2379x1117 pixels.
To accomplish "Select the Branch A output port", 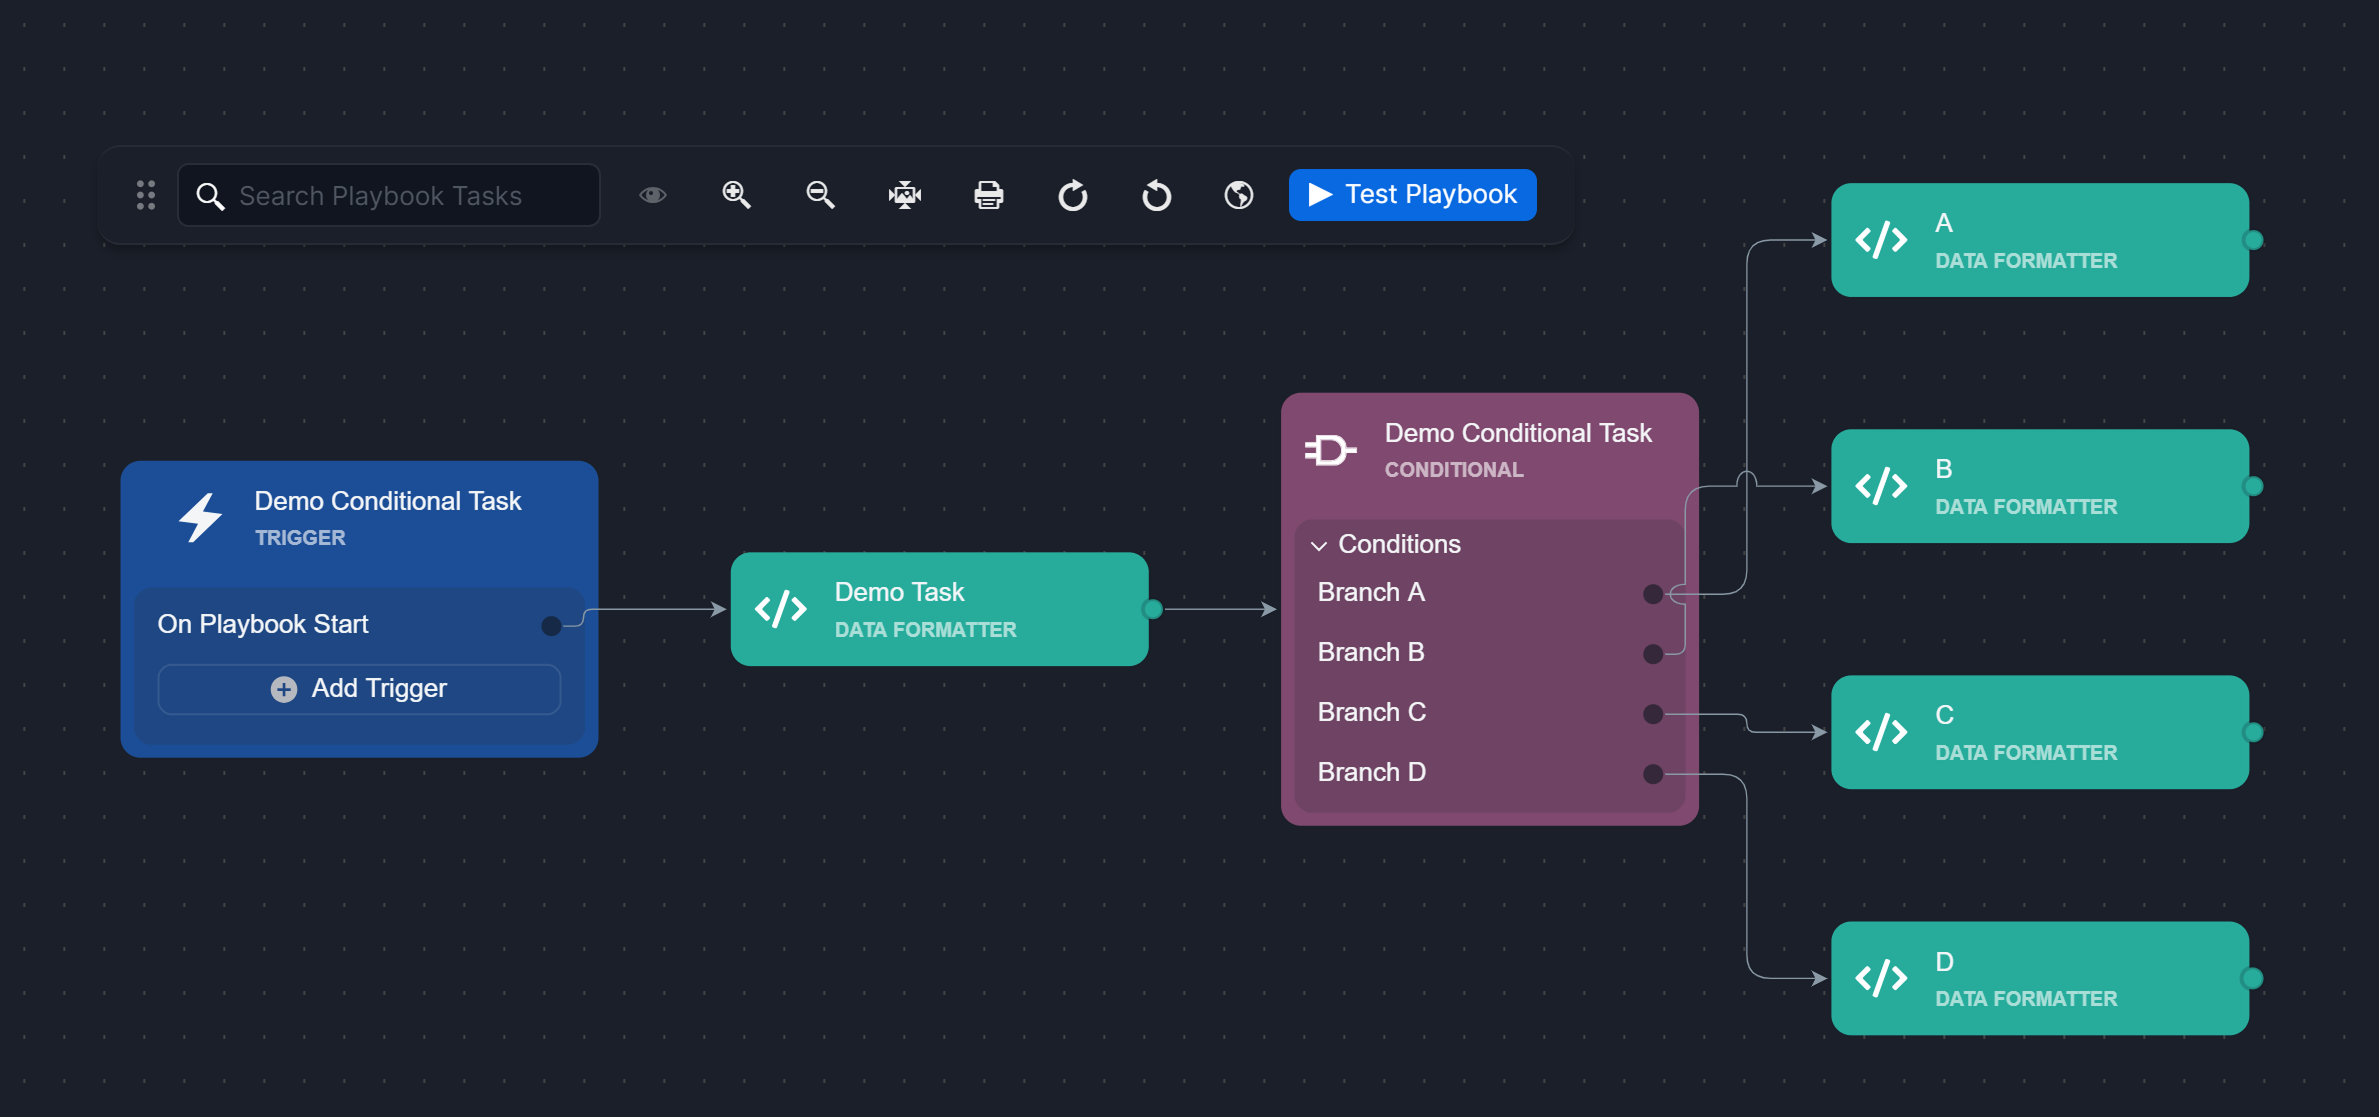I will pyautogui.click(x=1652, y=594).
